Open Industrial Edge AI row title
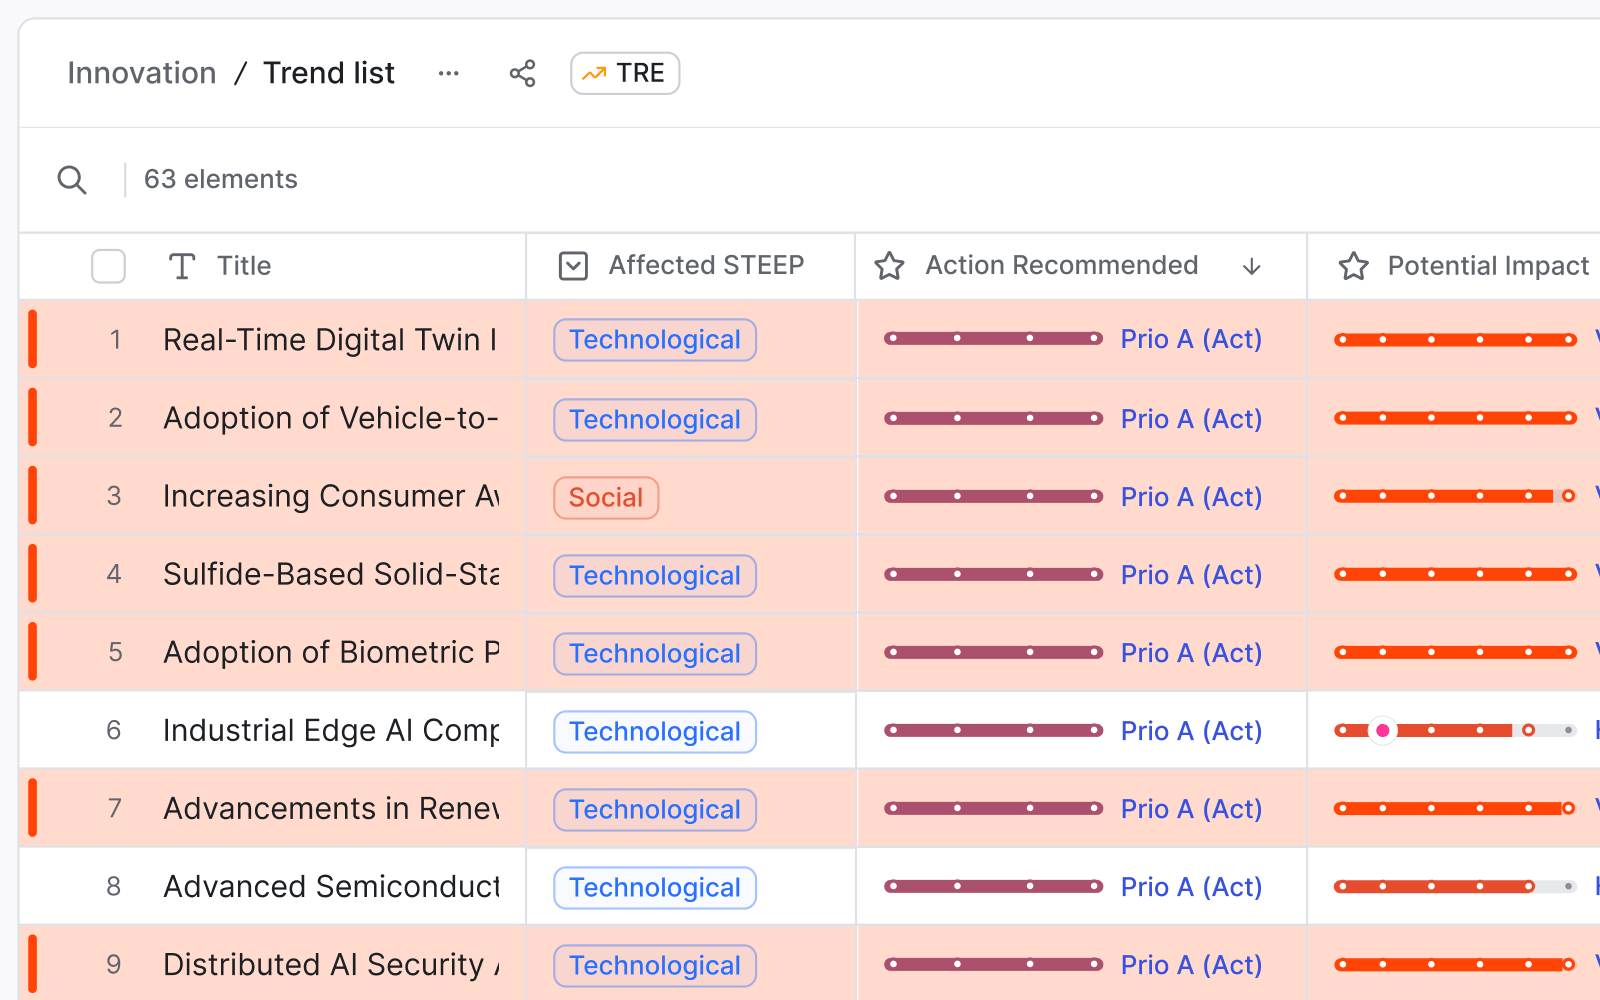This screenshot has height=1000, width=1600. pos(330,730)
